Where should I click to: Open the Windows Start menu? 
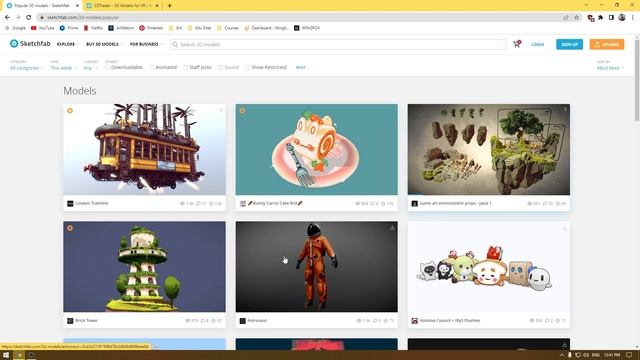click(x=6, y=355)
